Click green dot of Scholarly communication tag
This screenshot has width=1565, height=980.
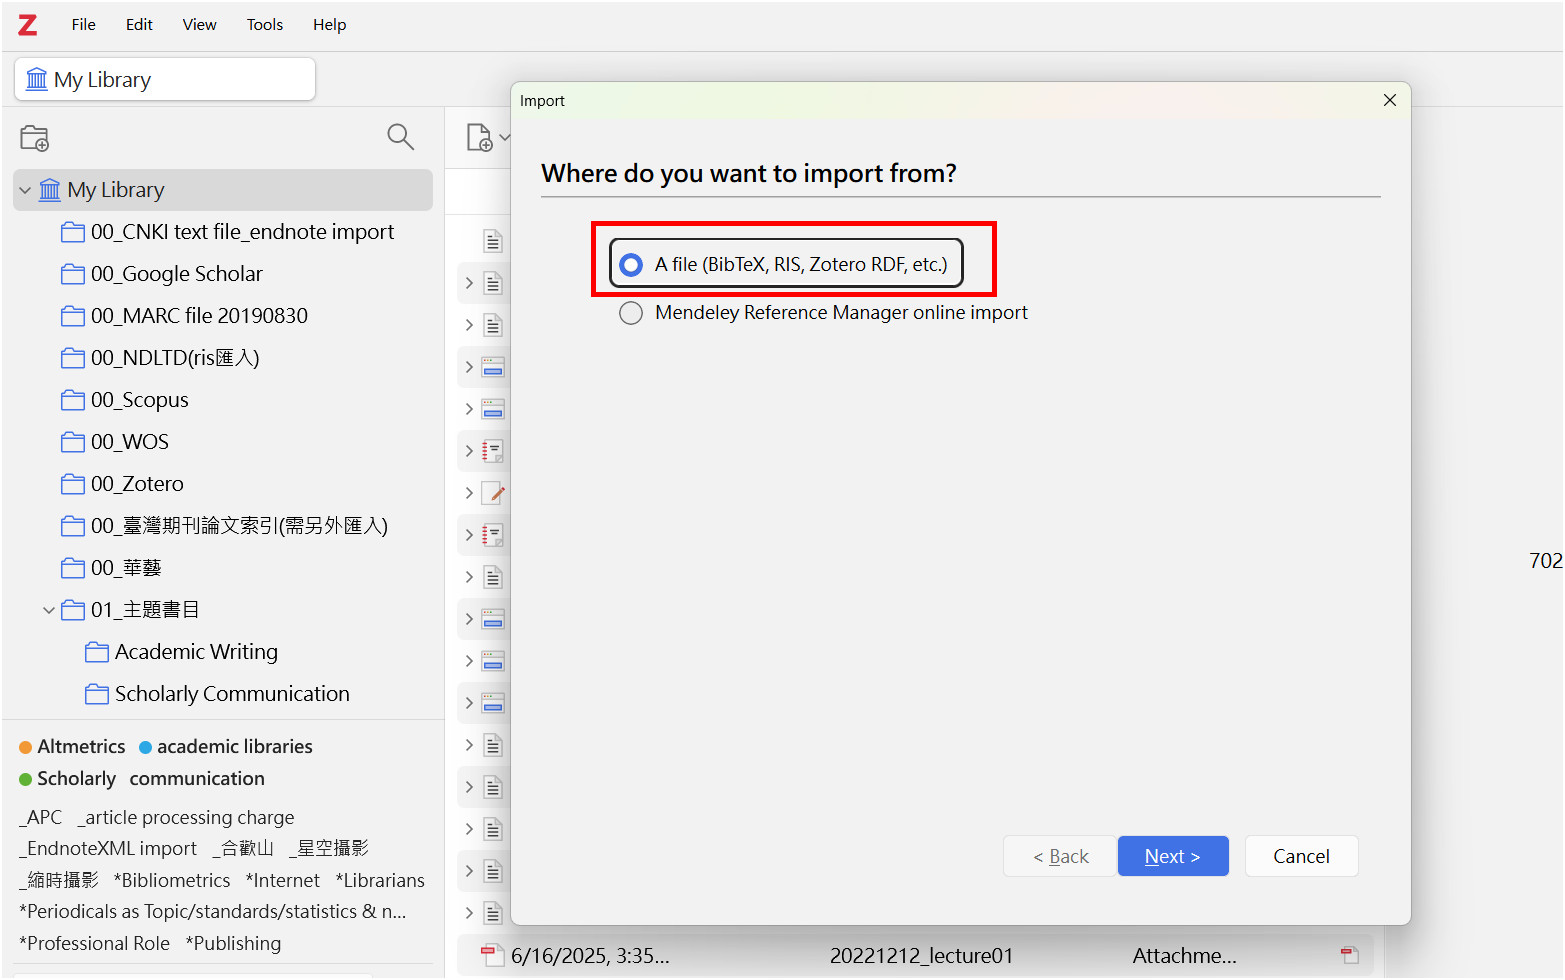coord(26,779)
